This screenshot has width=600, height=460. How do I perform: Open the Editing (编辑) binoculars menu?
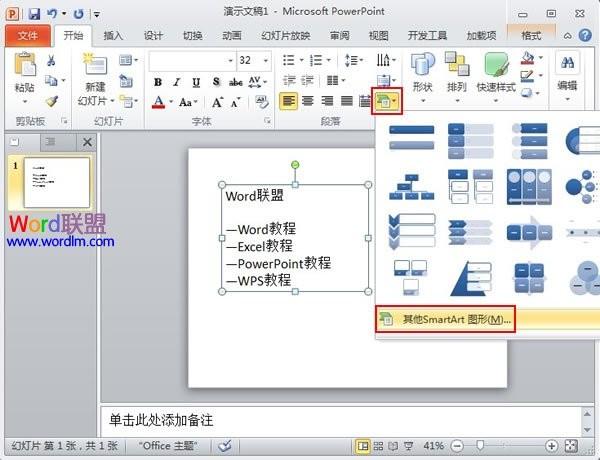(567, 78)
